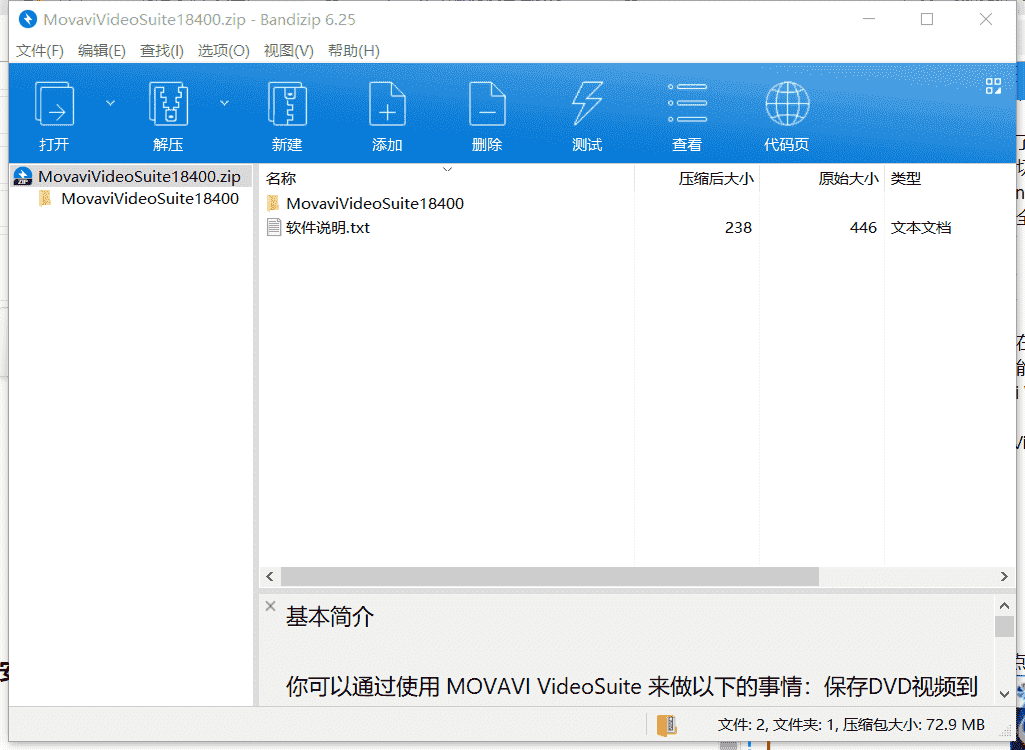The height and width of the screenshot is (750, 1025).
Task: Open the View (视图) menu
Action: tap(288, 50)
